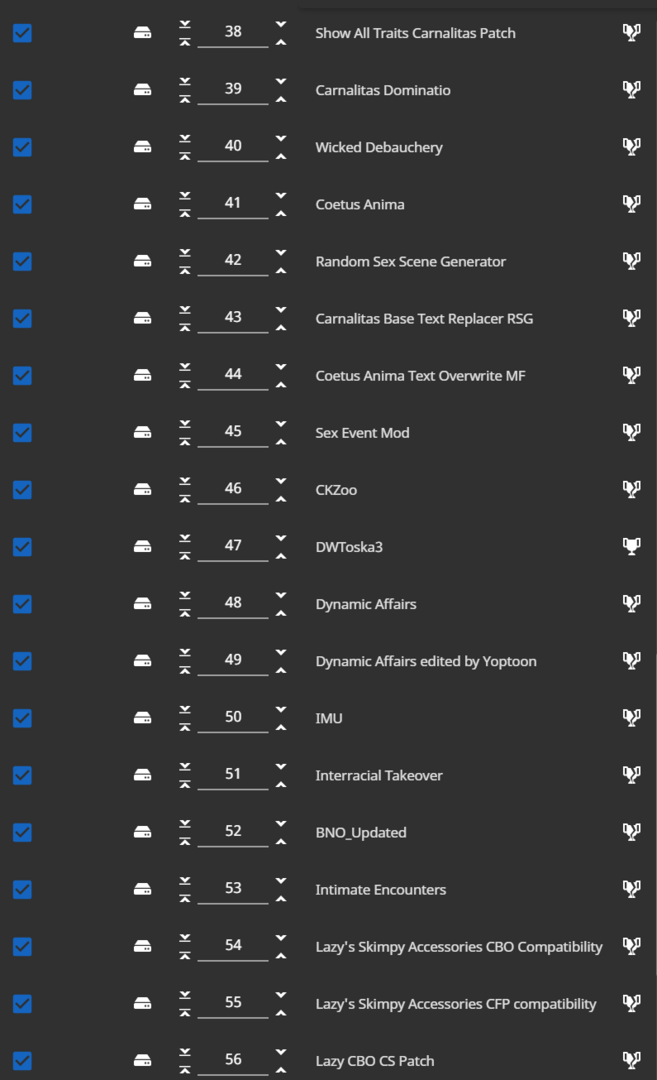This screenshot has width=657, height=1080.
Task: Disable Show All Traits Carnalitas Patch checkbox
Action: (x=22, y=33)
